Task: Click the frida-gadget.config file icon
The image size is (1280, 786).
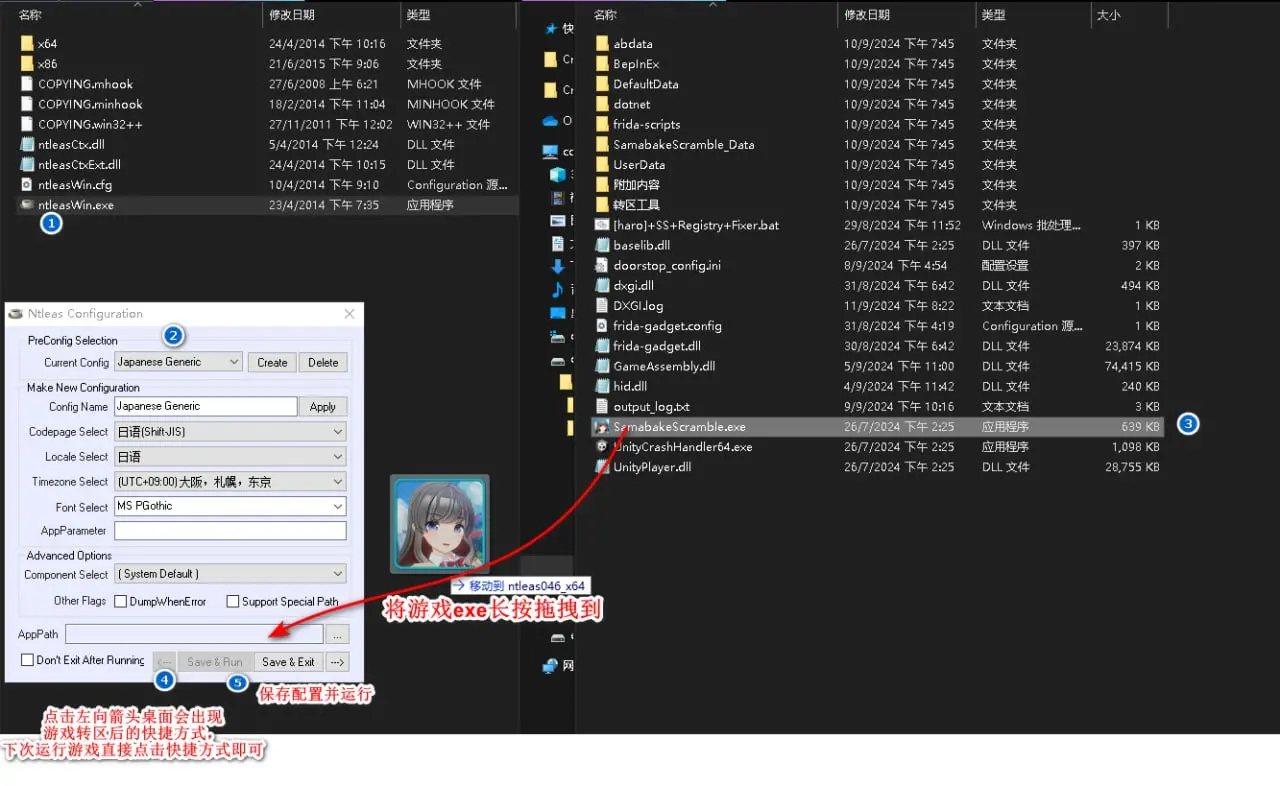Action: 602,326
